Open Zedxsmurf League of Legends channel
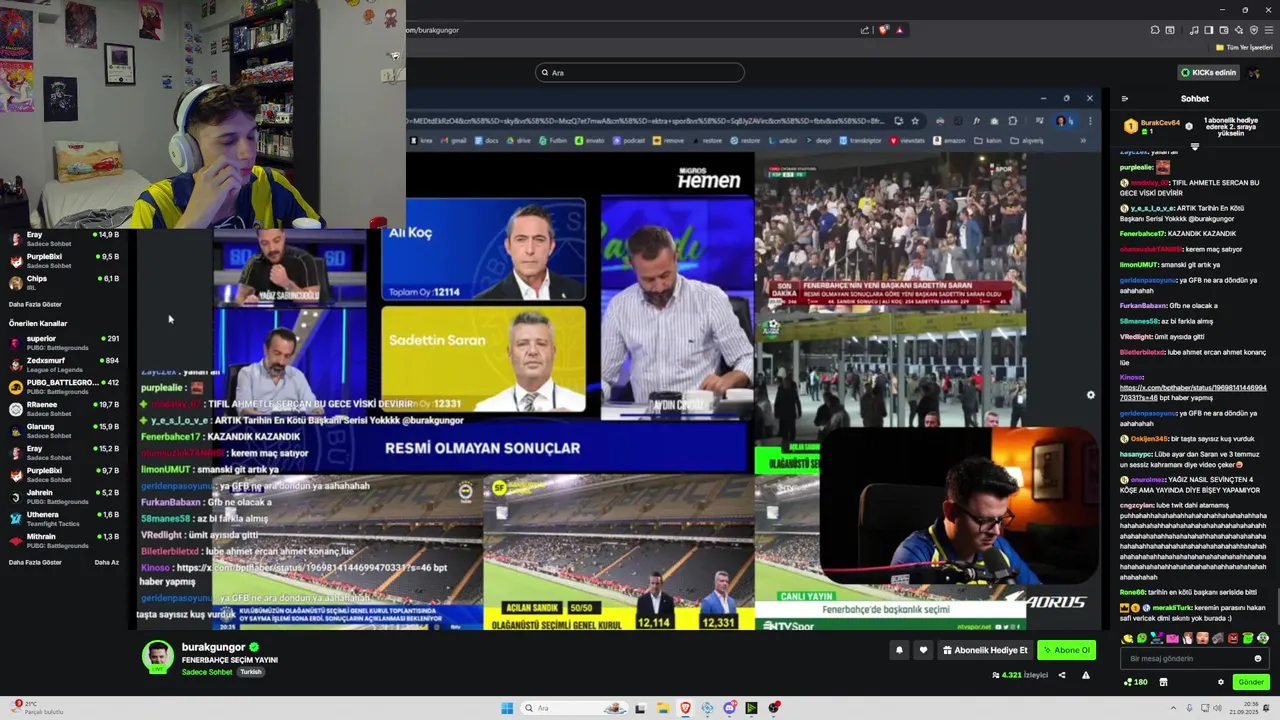 pos(64,364)
